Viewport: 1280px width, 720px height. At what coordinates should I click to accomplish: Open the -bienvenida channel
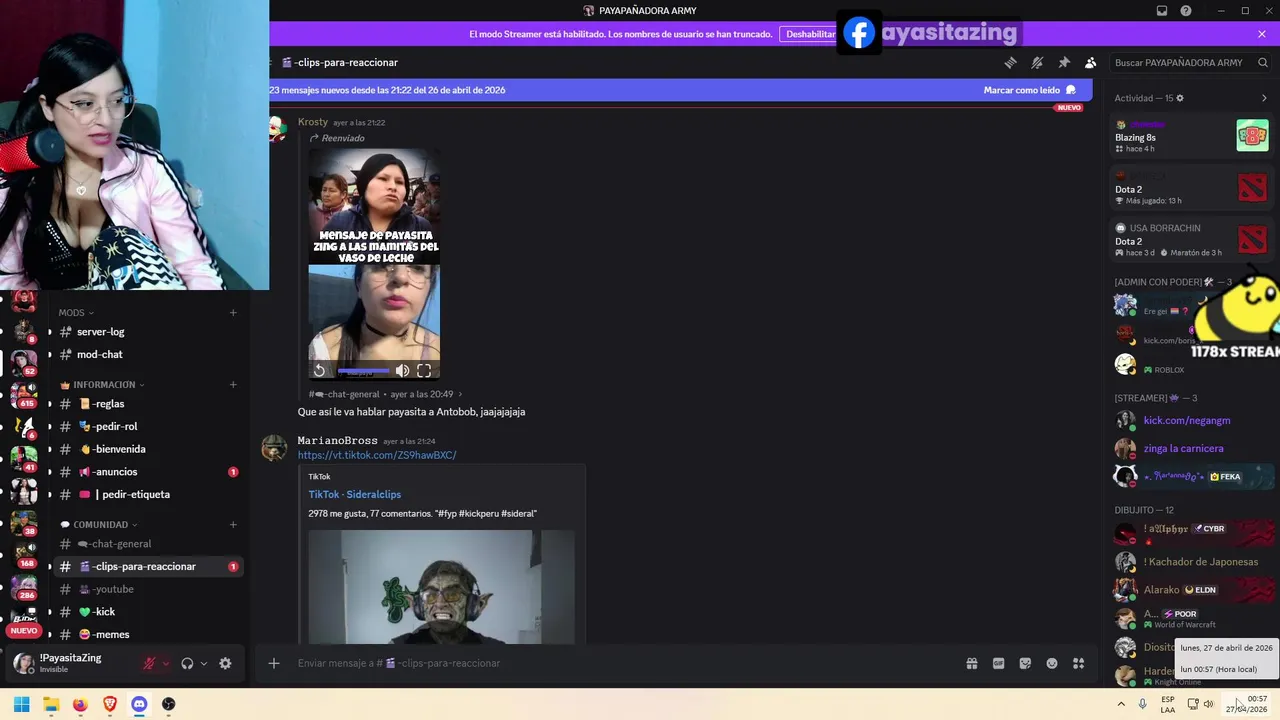click(147, 450)
